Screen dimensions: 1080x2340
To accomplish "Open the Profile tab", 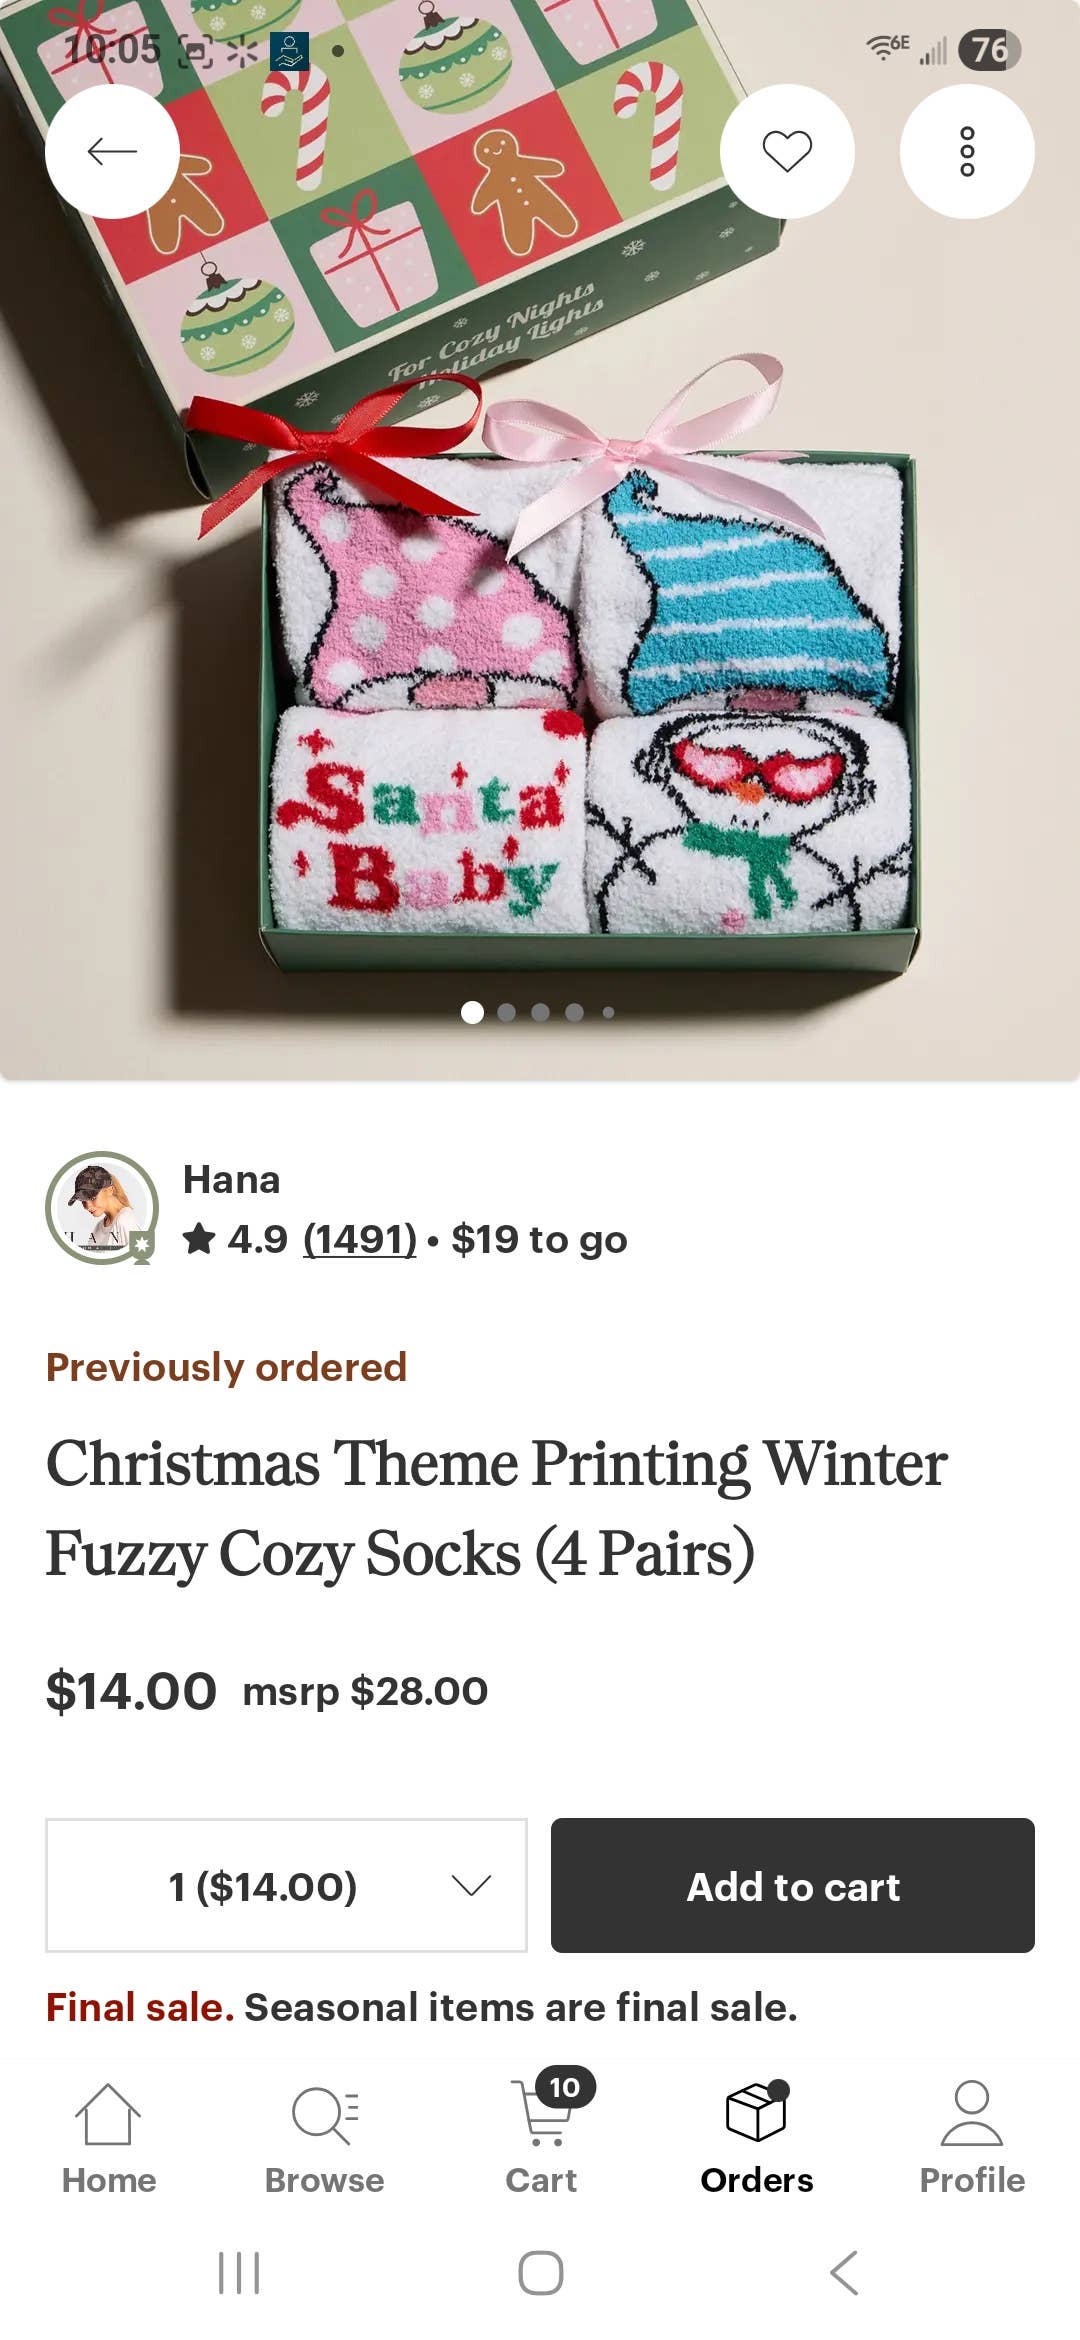I will click(972, 2138).
